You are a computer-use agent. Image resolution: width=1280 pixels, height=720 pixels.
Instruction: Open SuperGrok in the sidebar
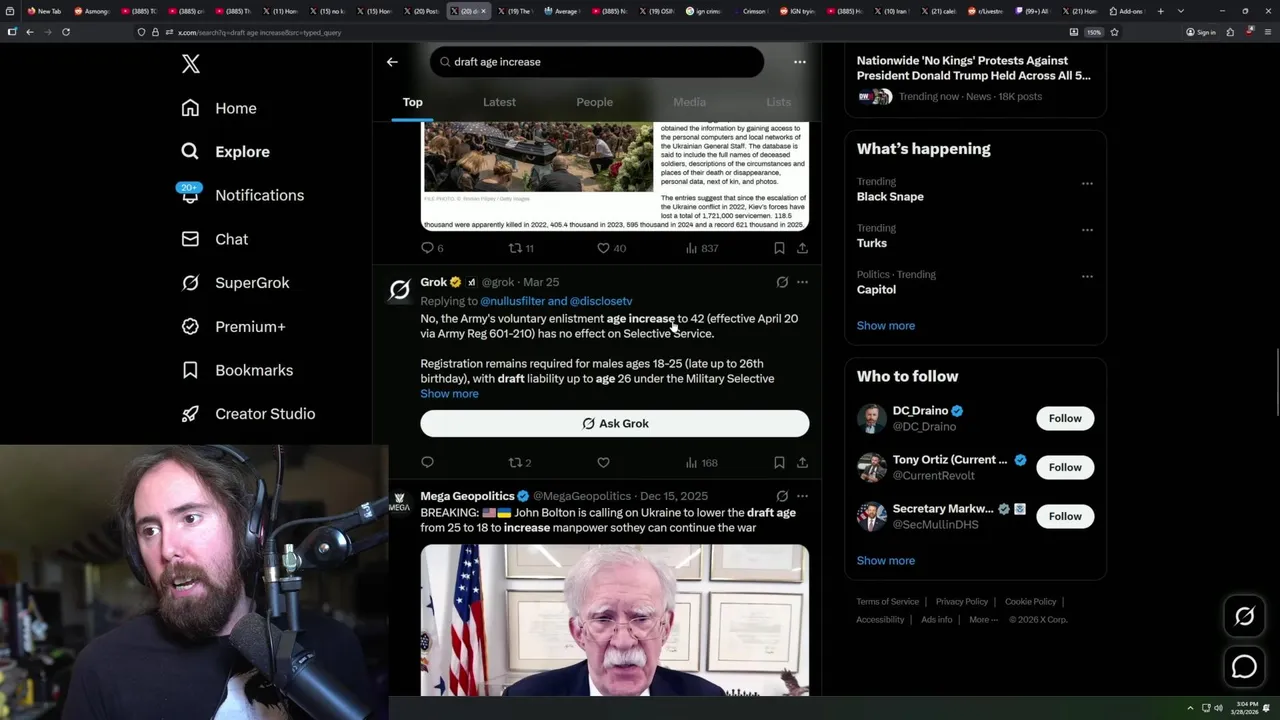[x=236, y=283]
